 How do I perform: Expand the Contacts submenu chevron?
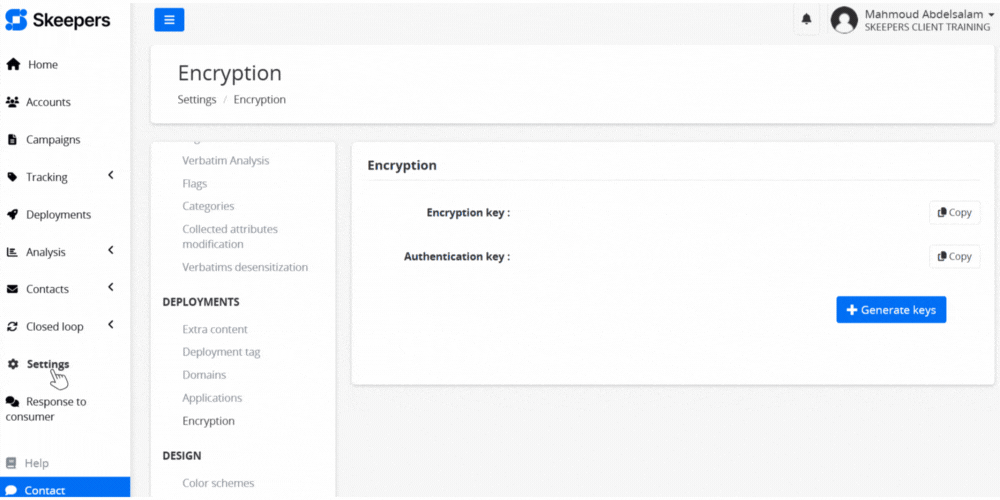pos(111,288)
